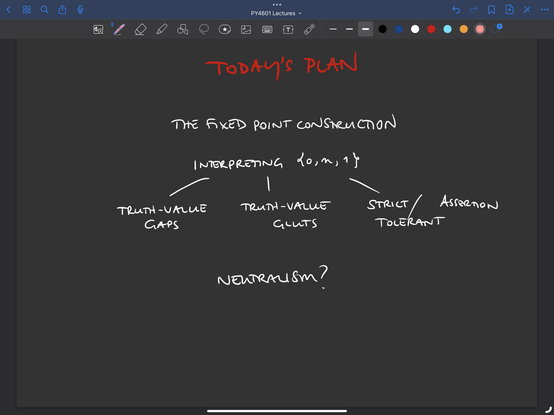Tap the home indicator bar at the bottom

[277, 411]
